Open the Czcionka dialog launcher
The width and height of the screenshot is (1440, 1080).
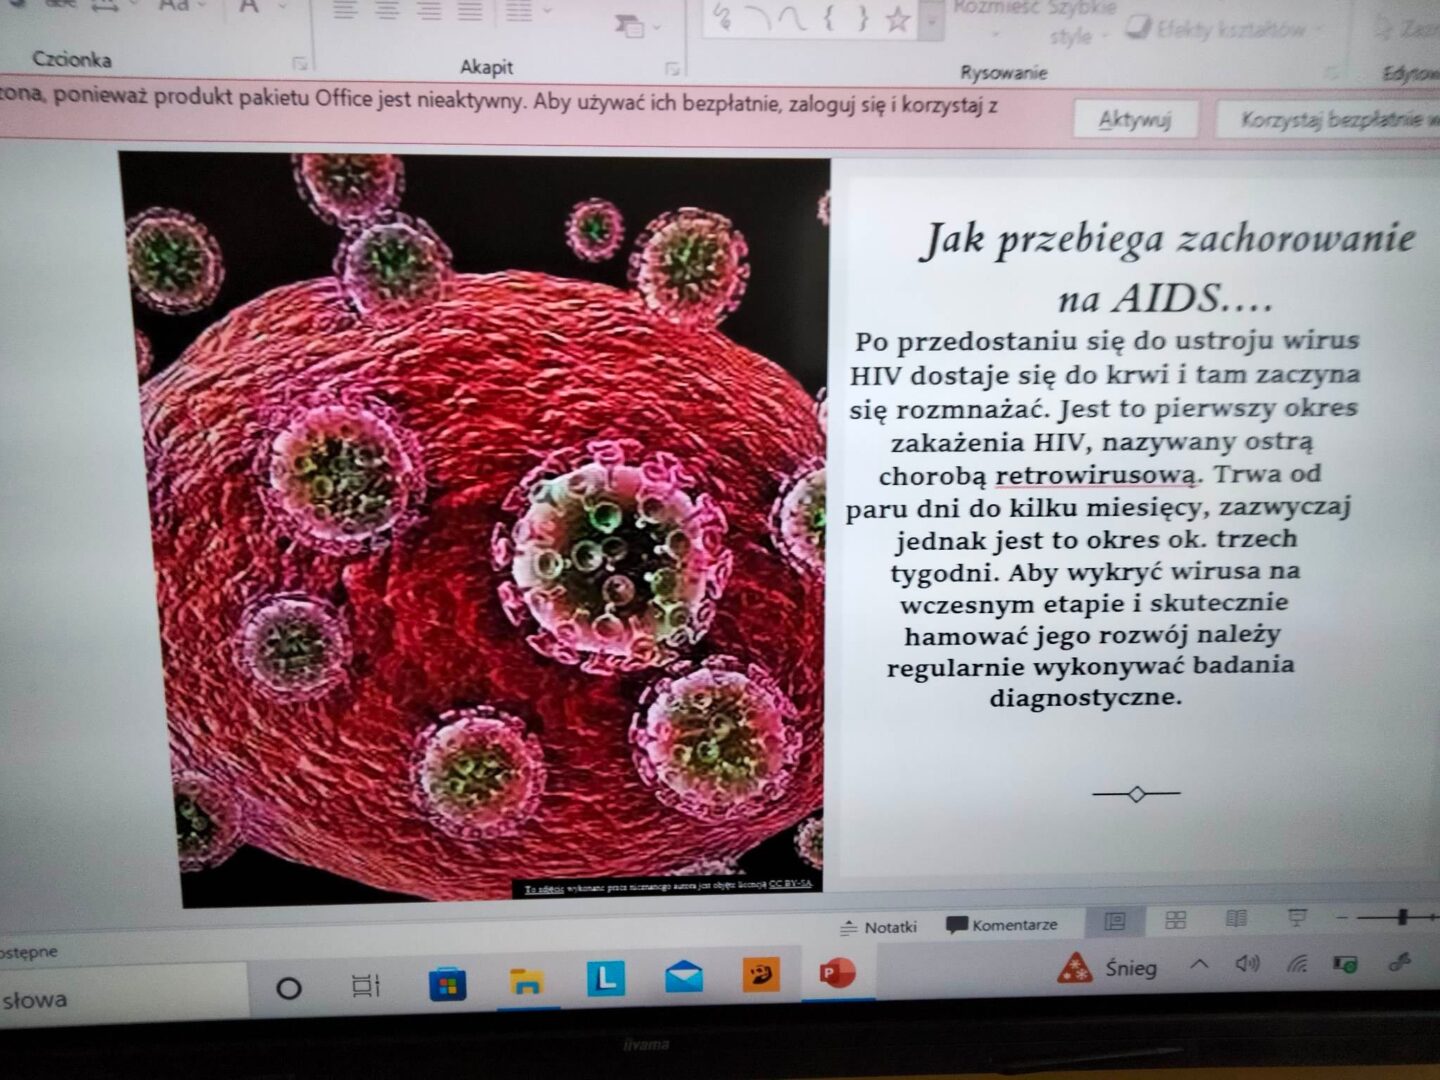(299, 64)
